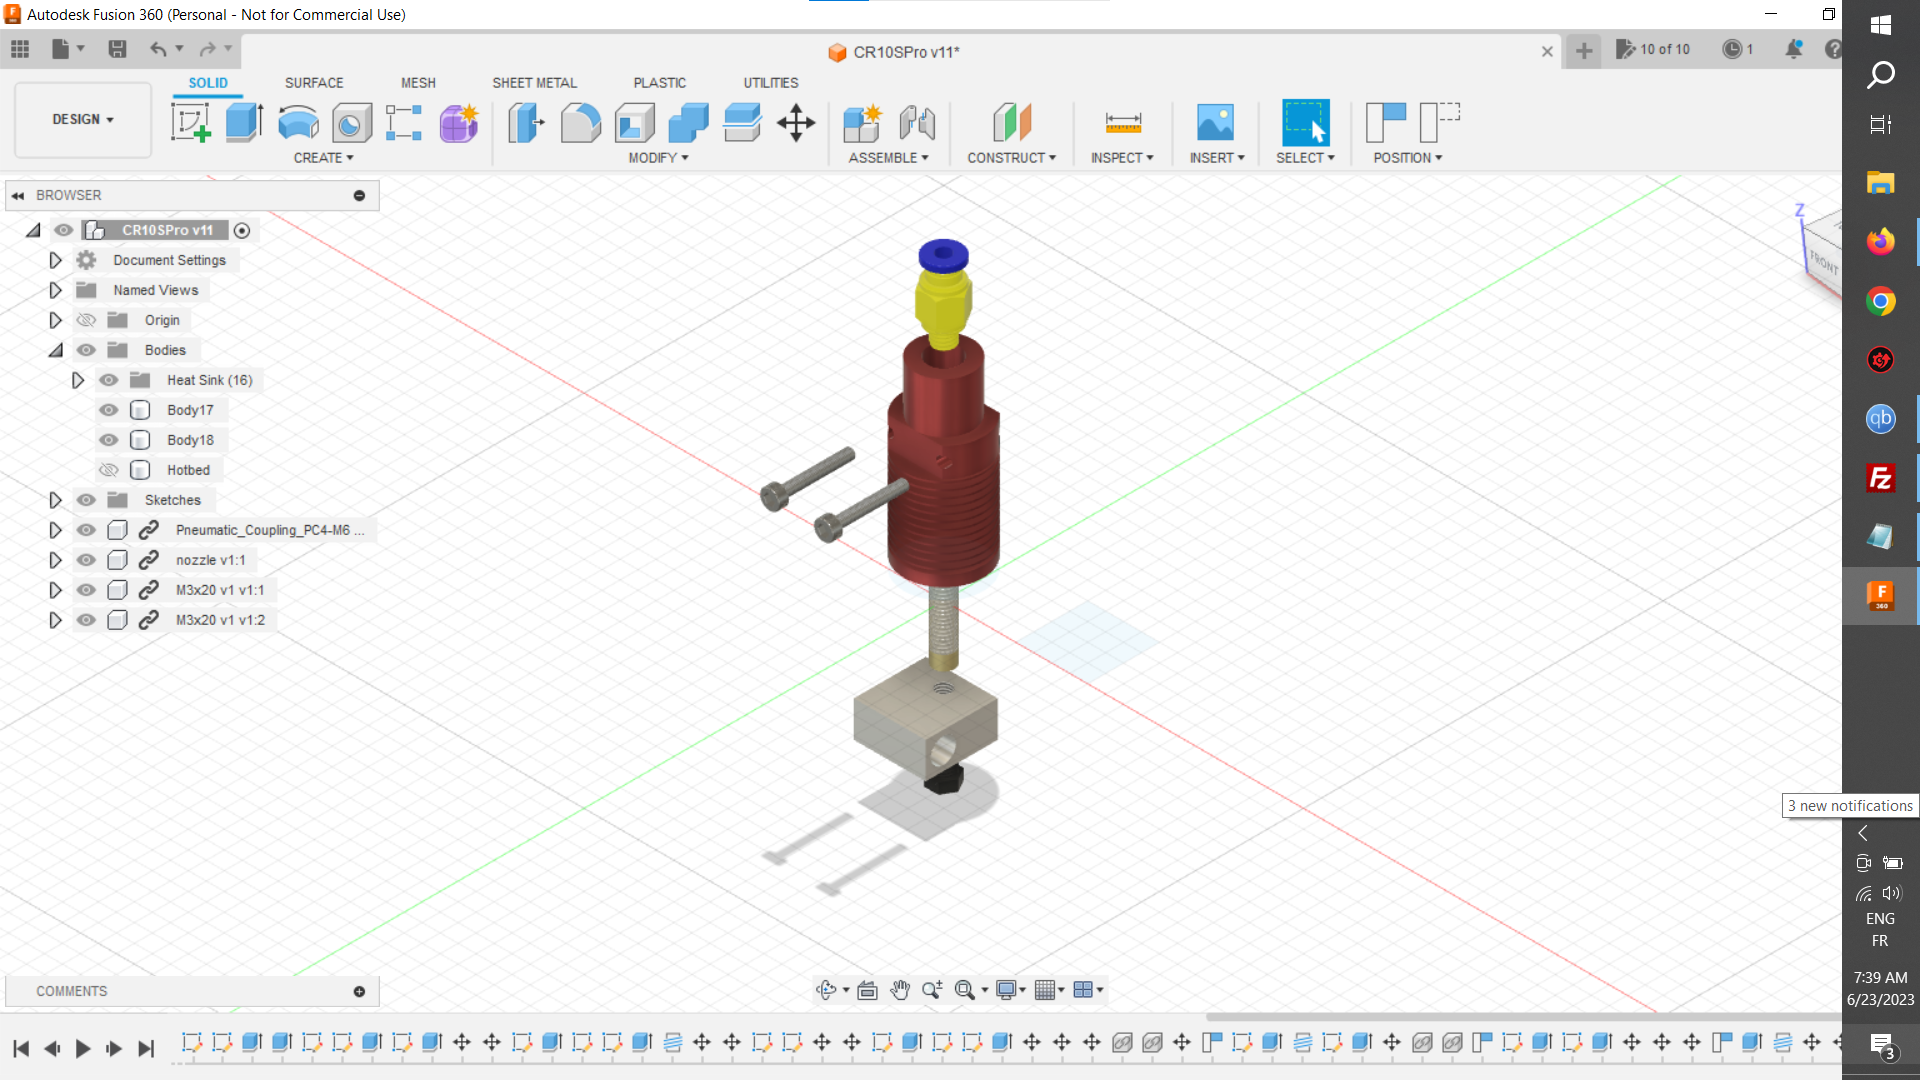Switch to the SHEET METAL tab
Viewport: 1920px width, 1080px height.
click(x=534, y=83)
